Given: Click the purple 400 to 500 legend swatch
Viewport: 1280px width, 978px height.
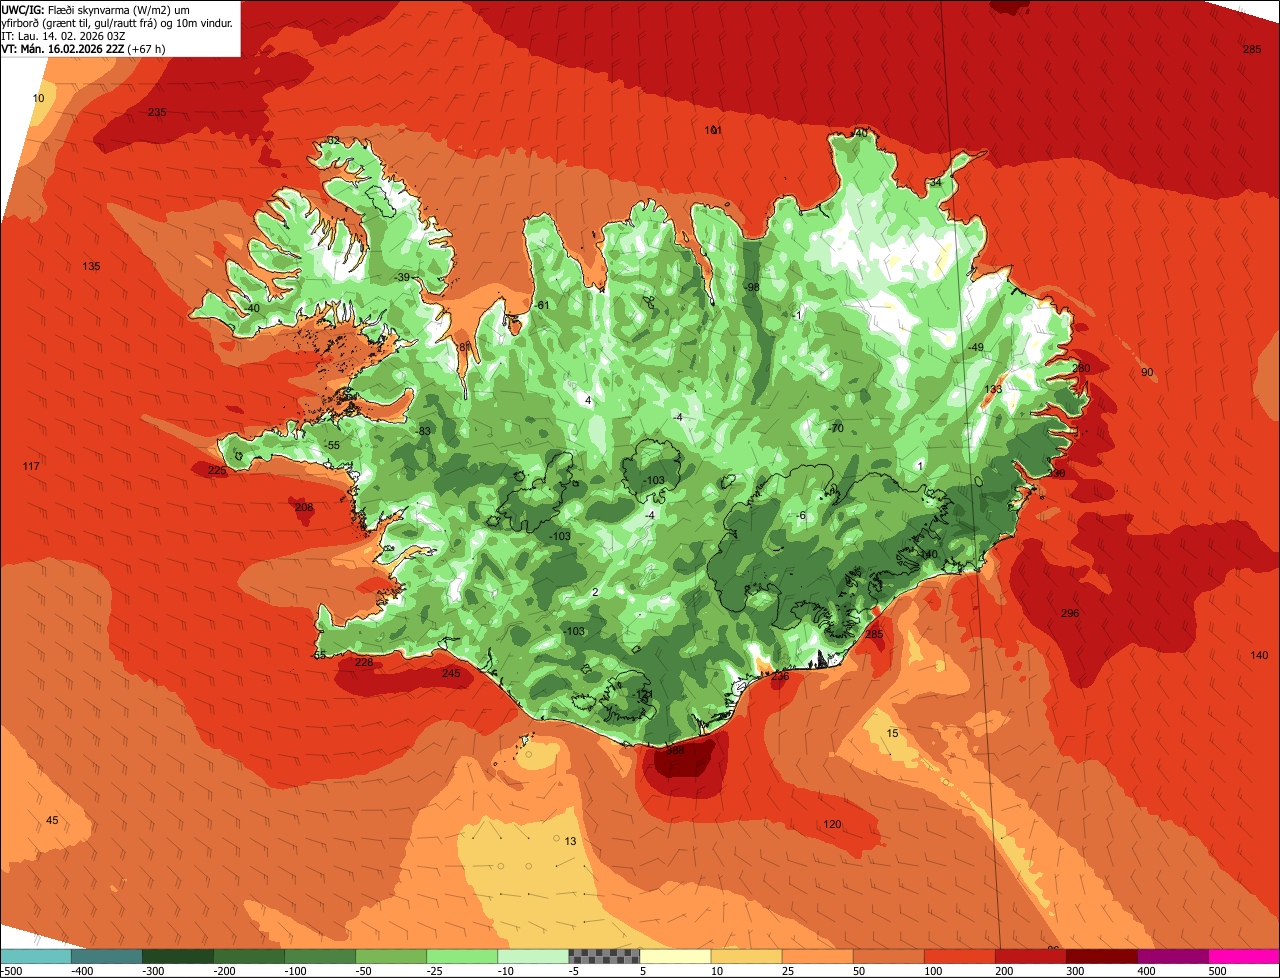Looking at the screenshot, I should pos(1172,956).
